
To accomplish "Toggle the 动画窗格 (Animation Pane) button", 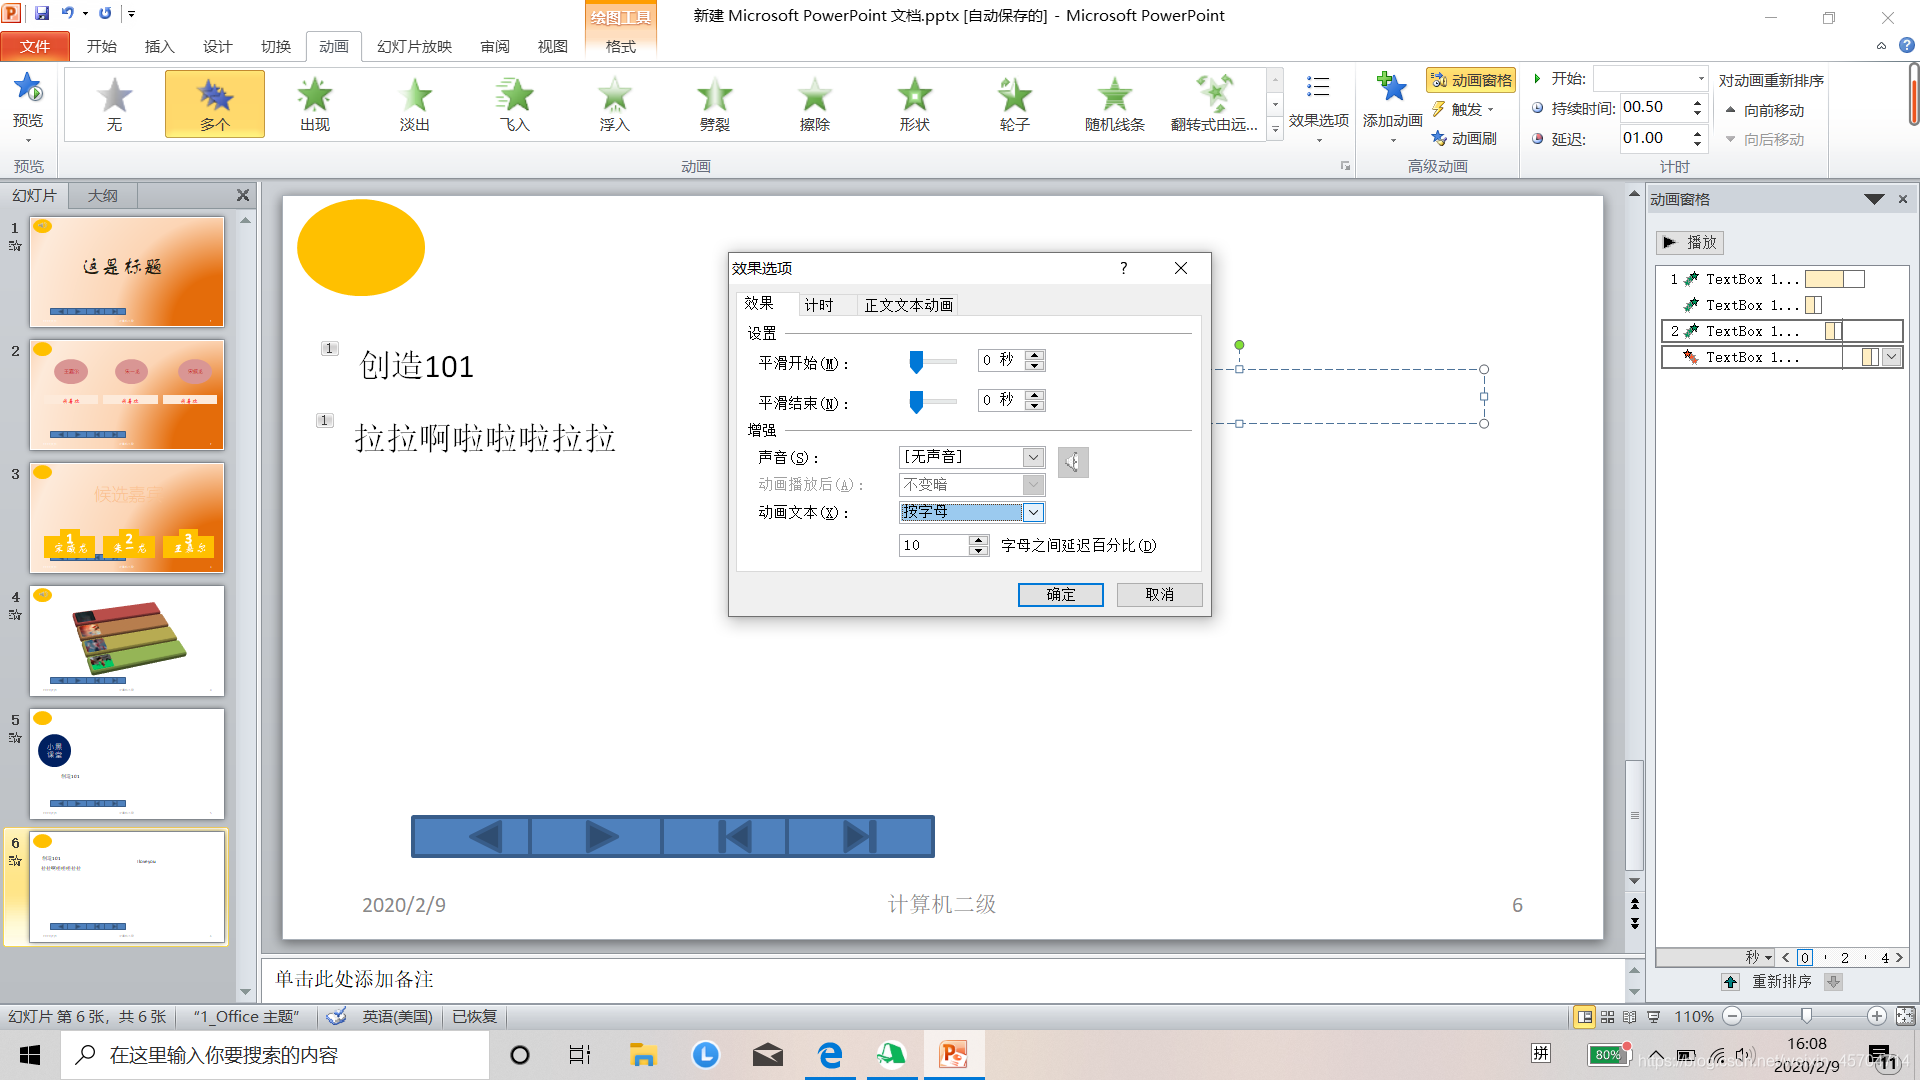I will coord(1470,80).
